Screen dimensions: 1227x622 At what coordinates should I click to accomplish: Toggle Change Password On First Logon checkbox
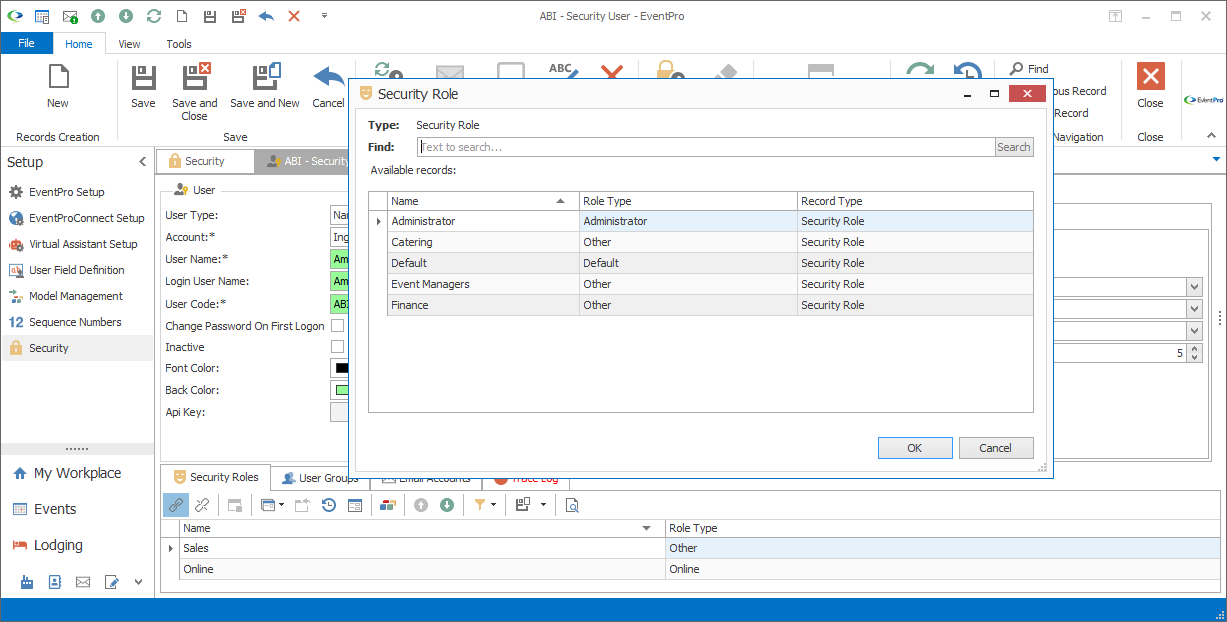coord(338,326)
